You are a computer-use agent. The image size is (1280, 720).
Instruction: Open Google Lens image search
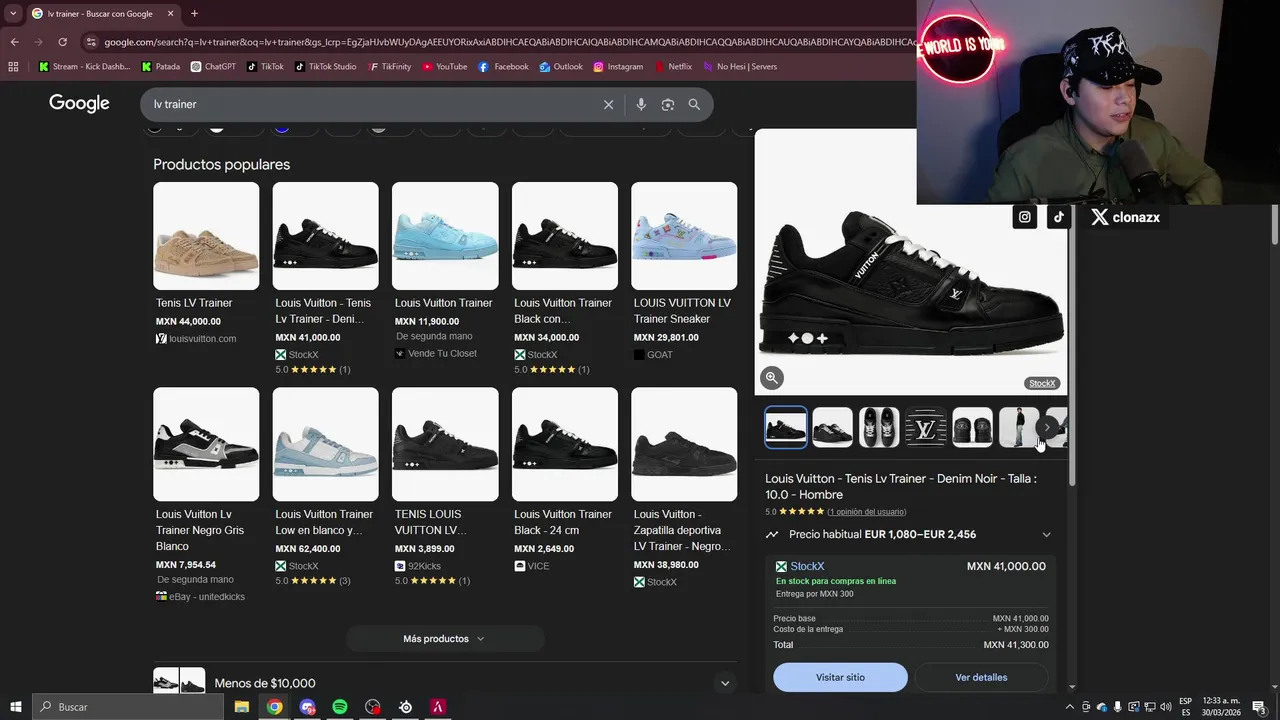tap(668, 105)
